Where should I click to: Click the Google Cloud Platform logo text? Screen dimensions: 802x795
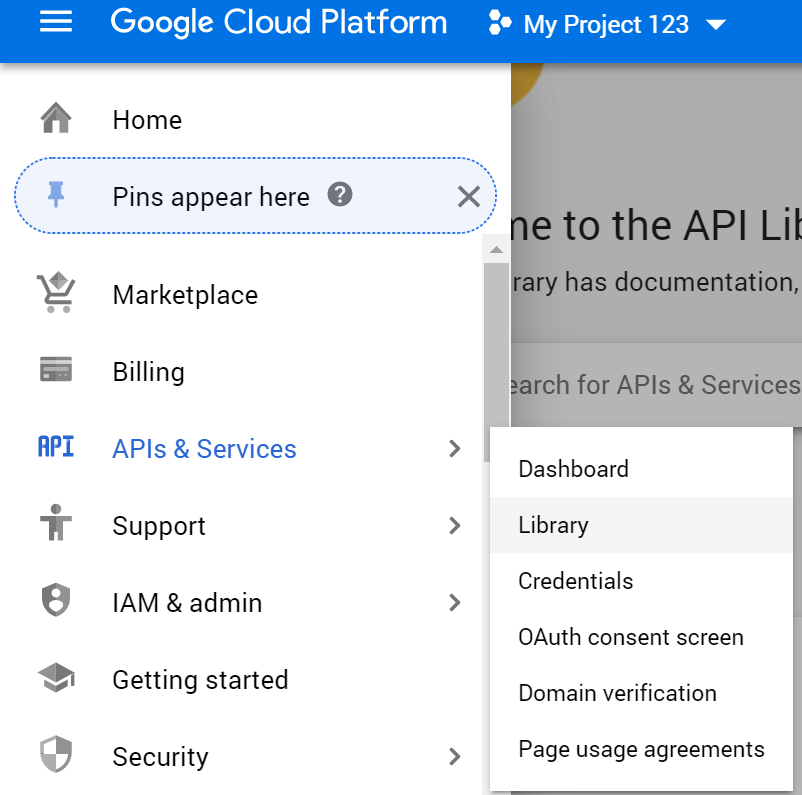tap(279, 23)
